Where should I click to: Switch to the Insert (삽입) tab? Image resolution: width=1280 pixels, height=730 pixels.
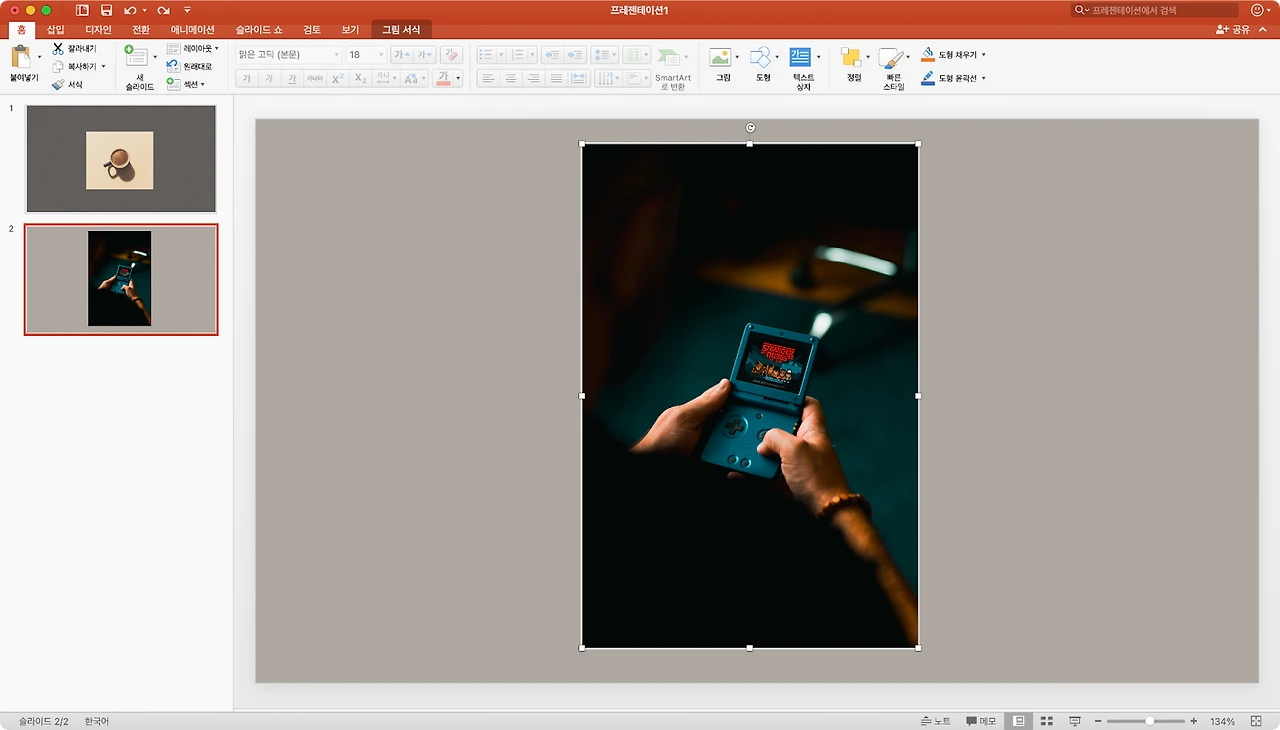(55, 30)
